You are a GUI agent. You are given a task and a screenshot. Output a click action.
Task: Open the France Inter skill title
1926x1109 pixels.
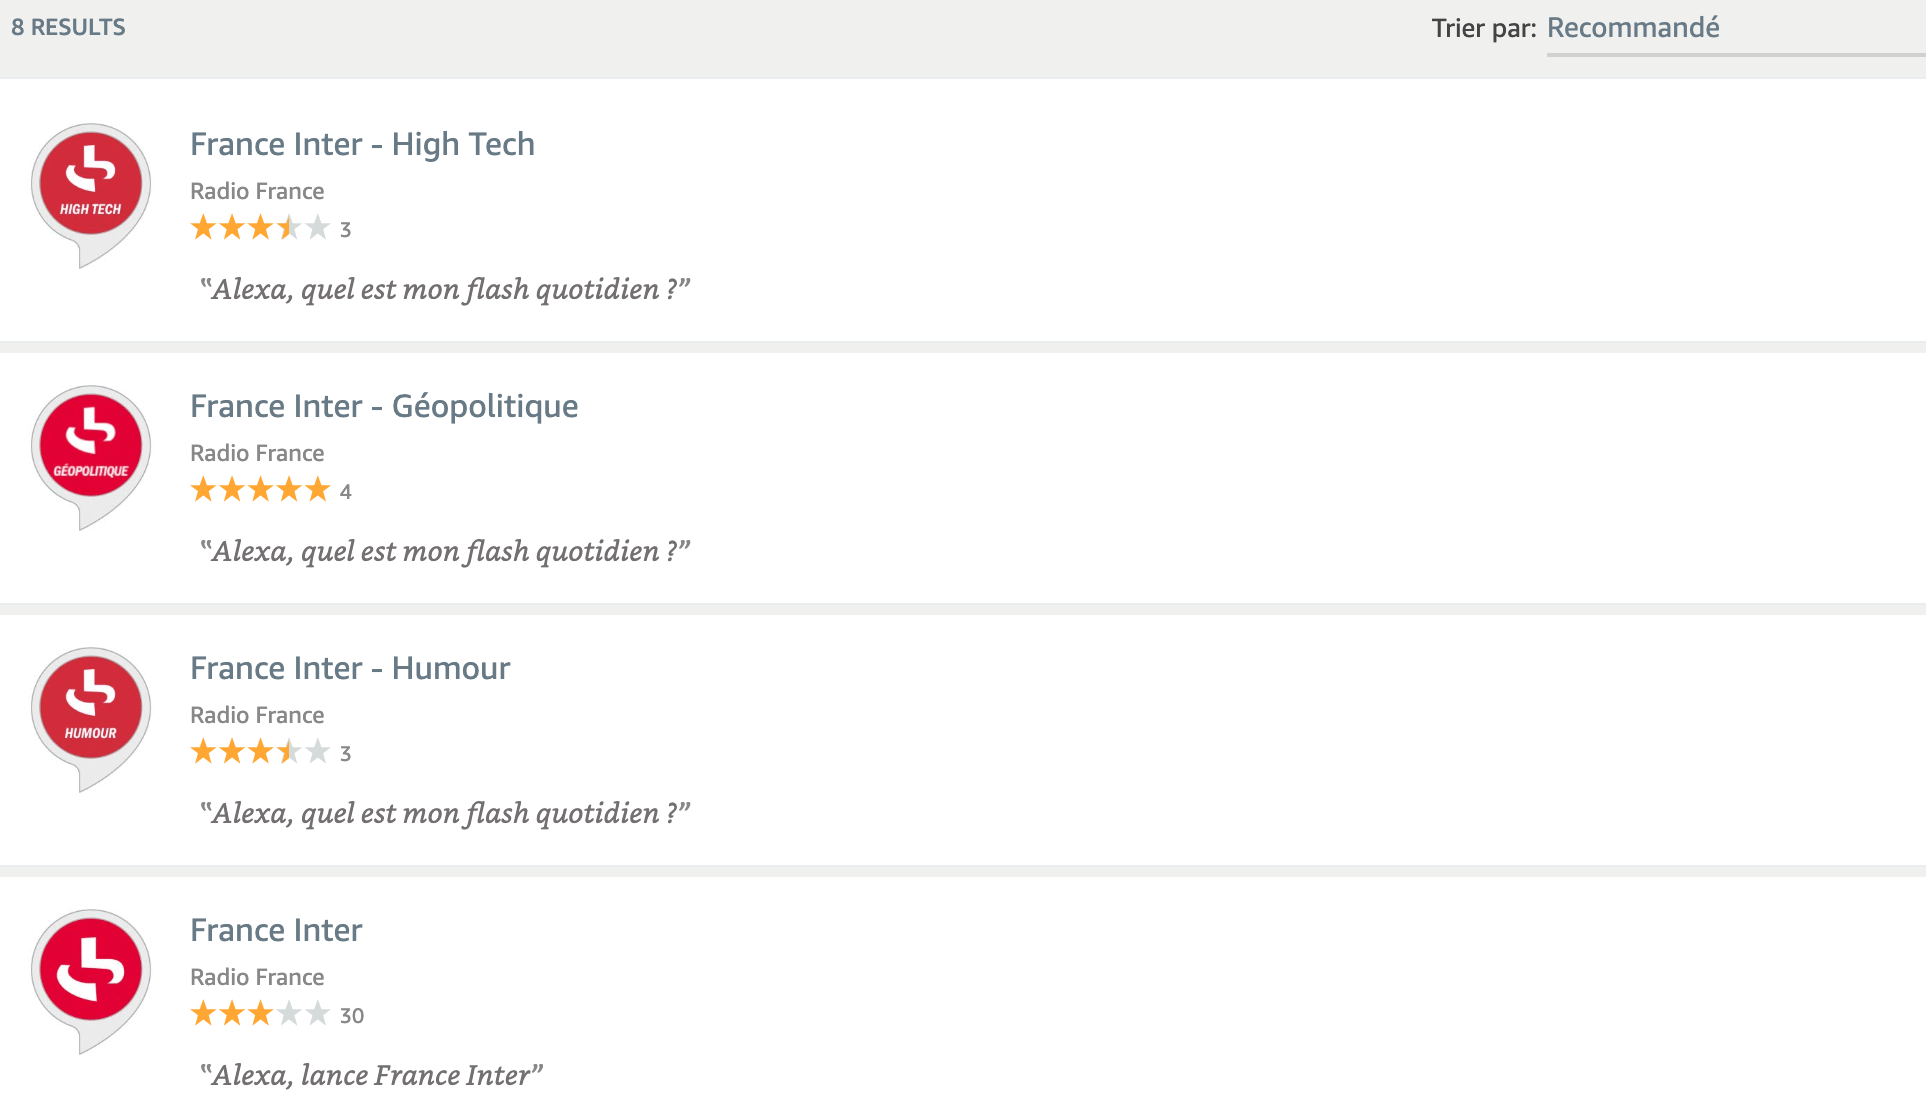click(x=276, y=930)
